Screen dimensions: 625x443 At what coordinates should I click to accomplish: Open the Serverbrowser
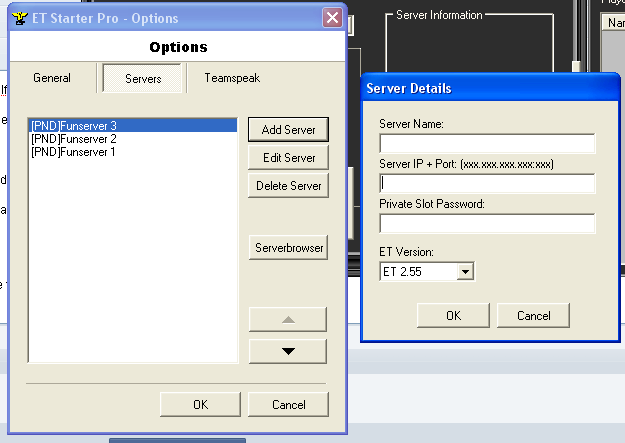tap(288, 246)
